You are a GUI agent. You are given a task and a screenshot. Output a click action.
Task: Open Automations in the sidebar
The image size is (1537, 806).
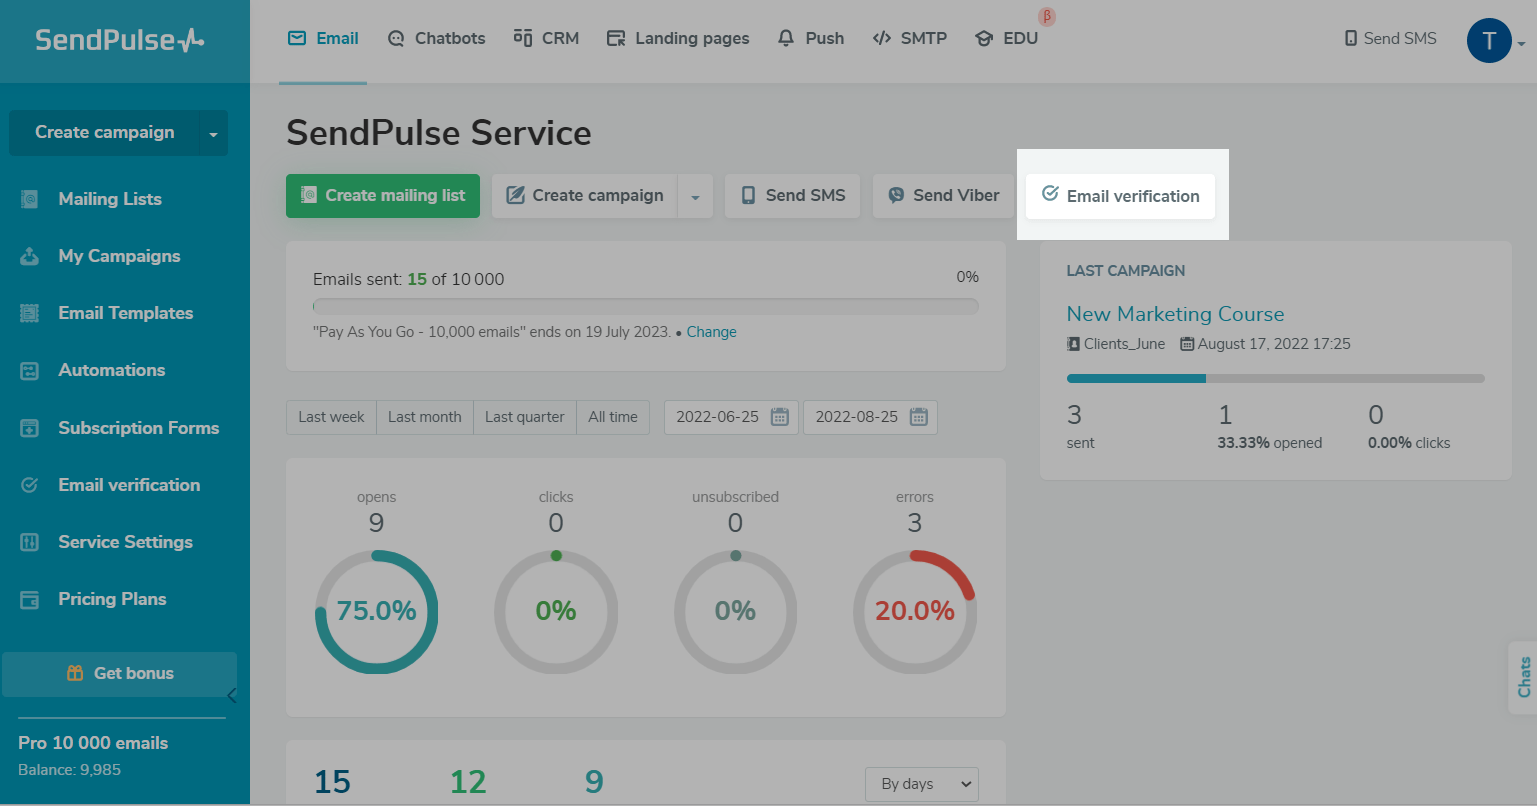point(111,370)
